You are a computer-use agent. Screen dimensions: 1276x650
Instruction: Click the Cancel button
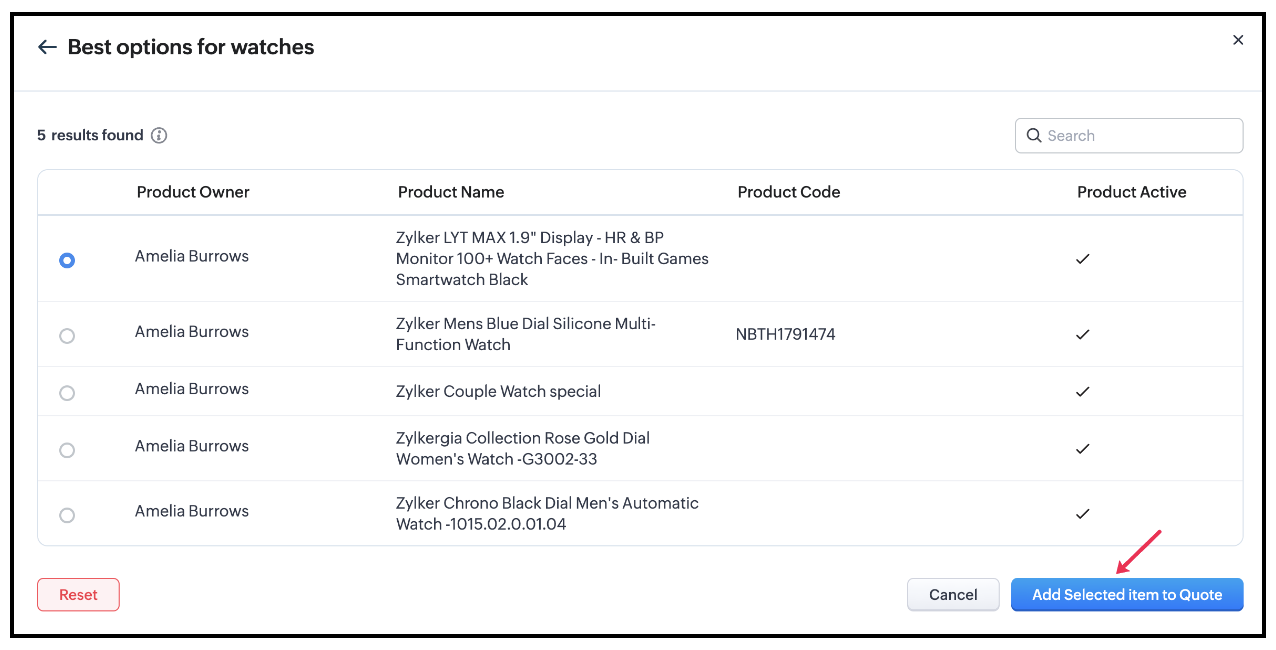pyautogui.click(x=953, y=594)
